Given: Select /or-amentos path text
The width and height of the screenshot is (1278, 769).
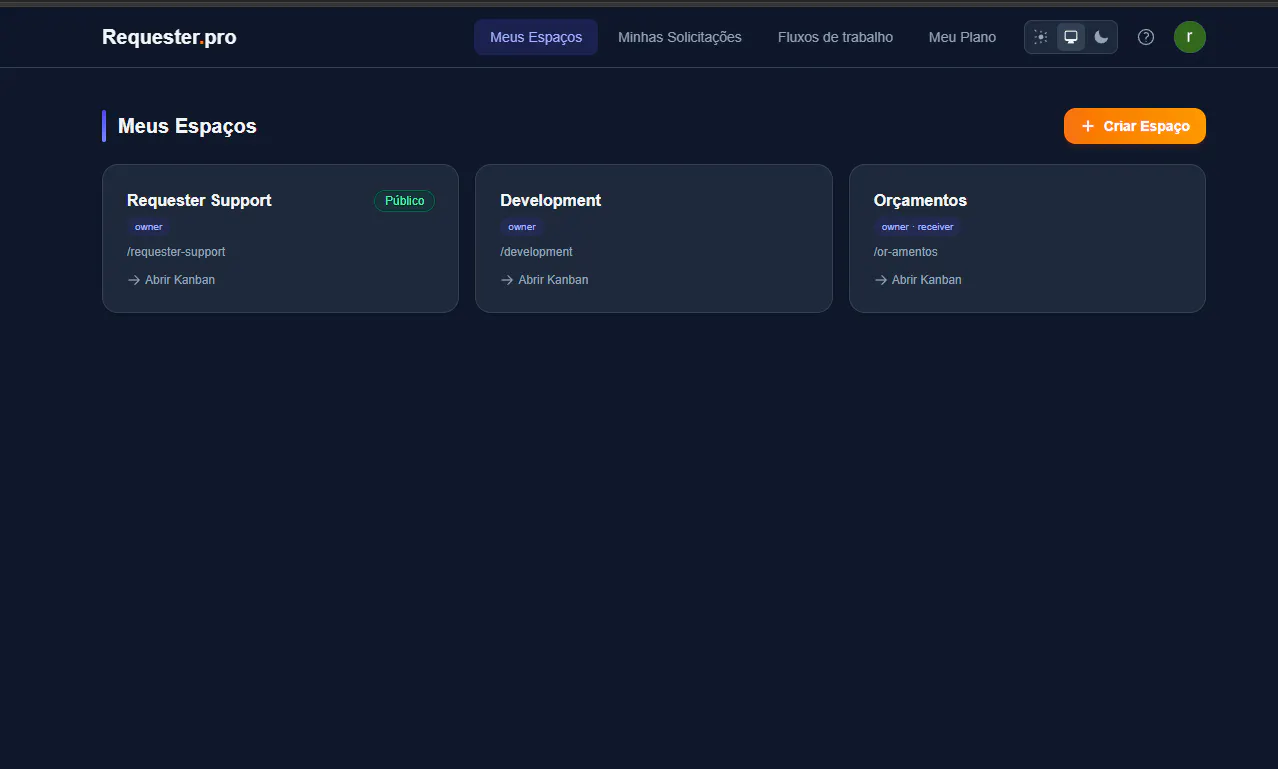Looking at the screenshot, I should pos(906,252).
